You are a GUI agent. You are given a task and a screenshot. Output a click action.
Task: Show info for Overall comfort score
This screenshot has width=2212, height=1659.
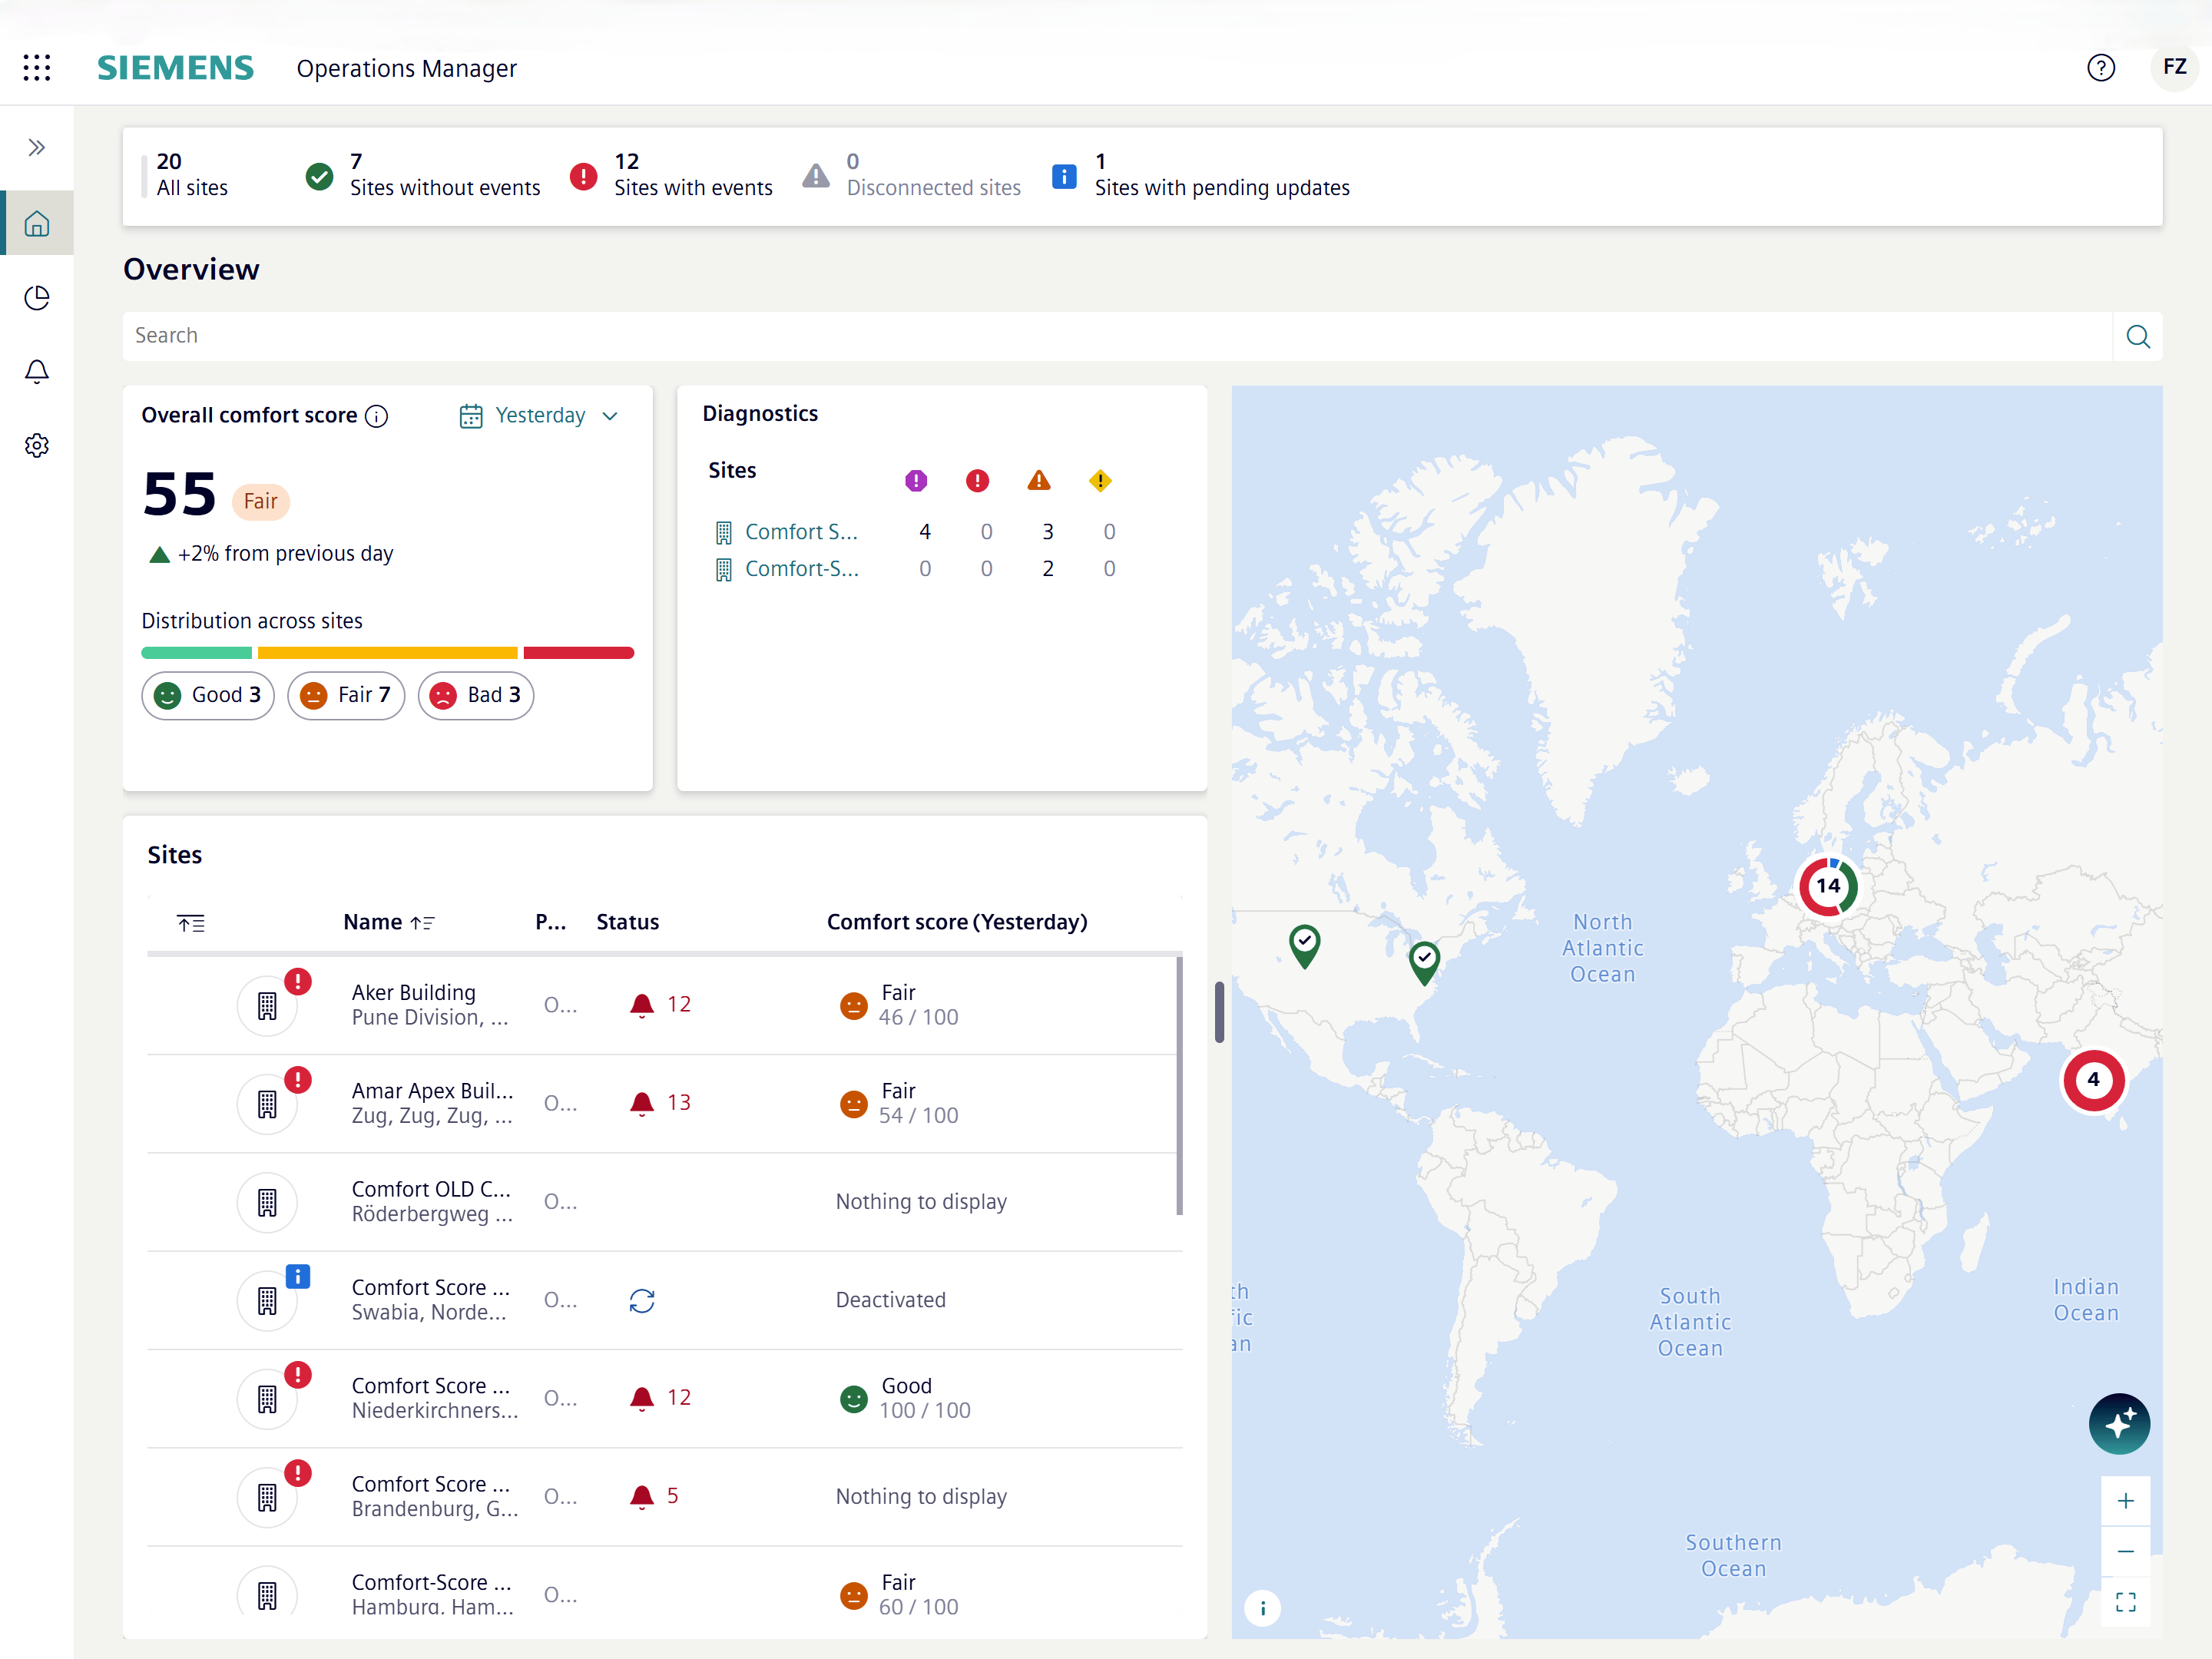[x=377, y=416]
